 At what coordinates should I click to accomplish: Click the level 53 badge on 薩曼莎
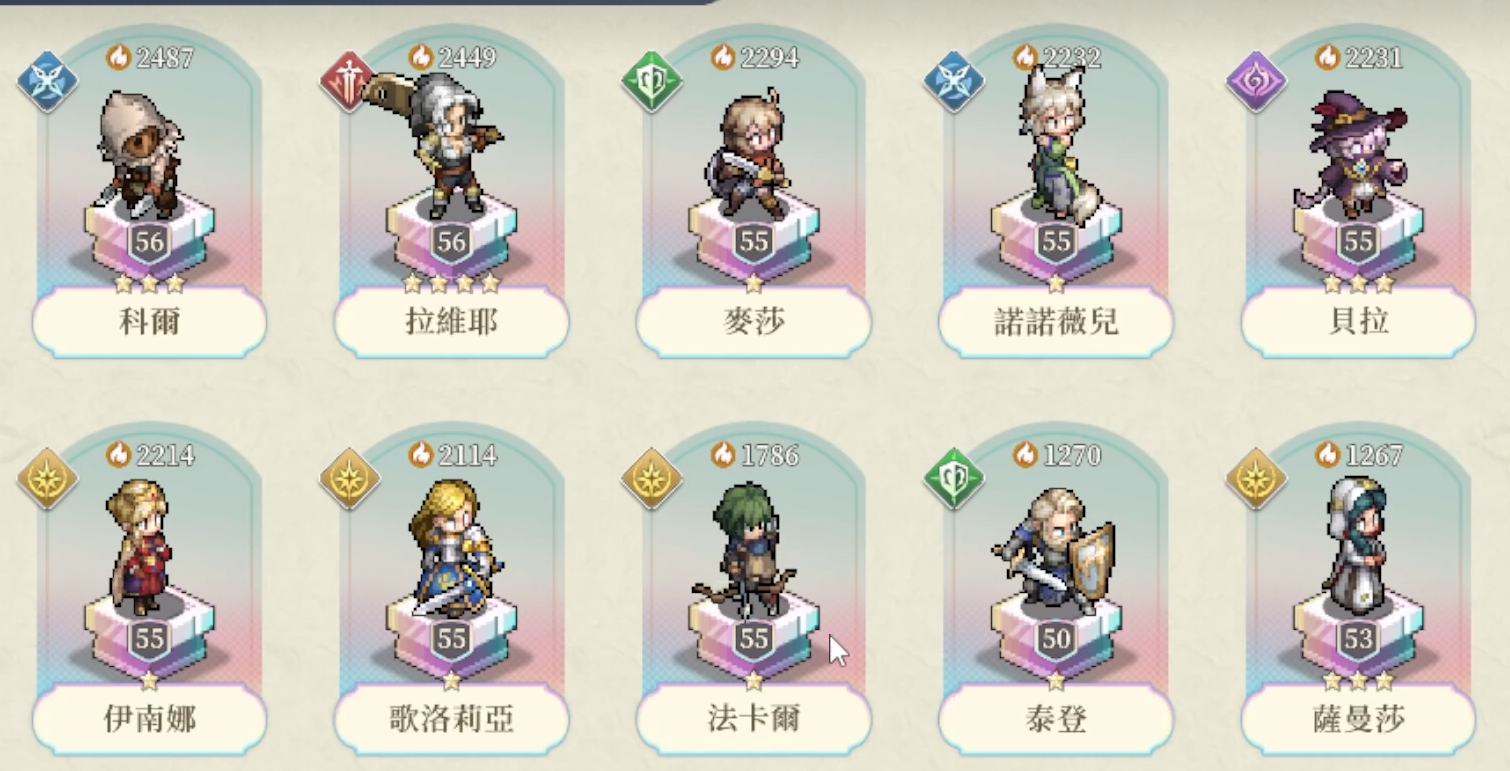coord(1358,639)
